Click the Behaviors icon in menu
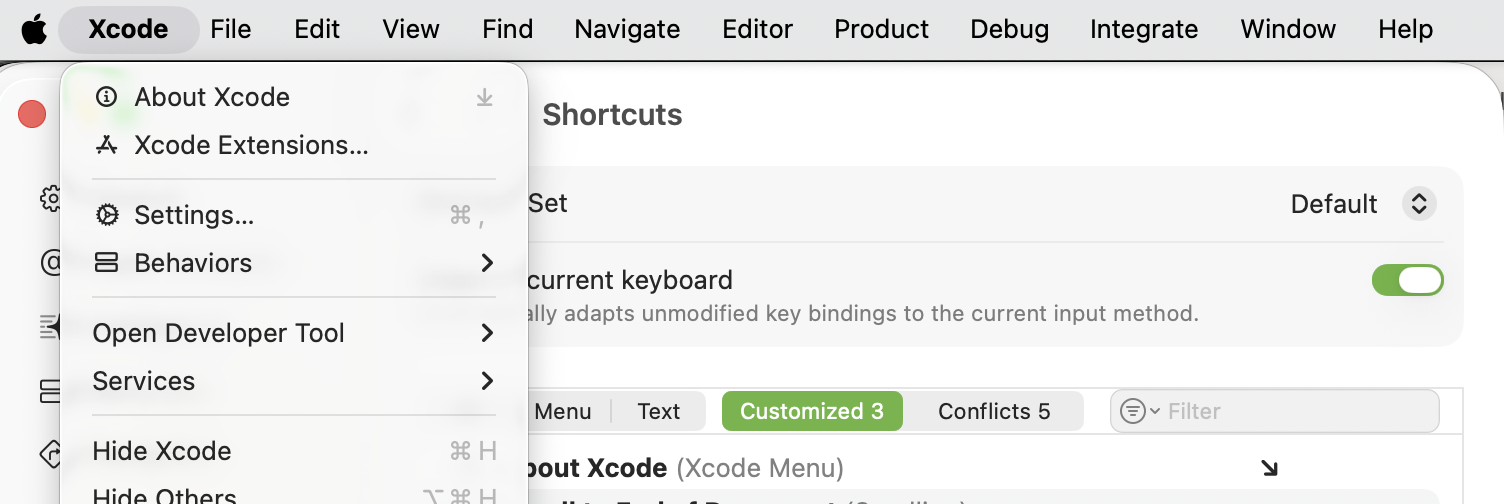 106,263
